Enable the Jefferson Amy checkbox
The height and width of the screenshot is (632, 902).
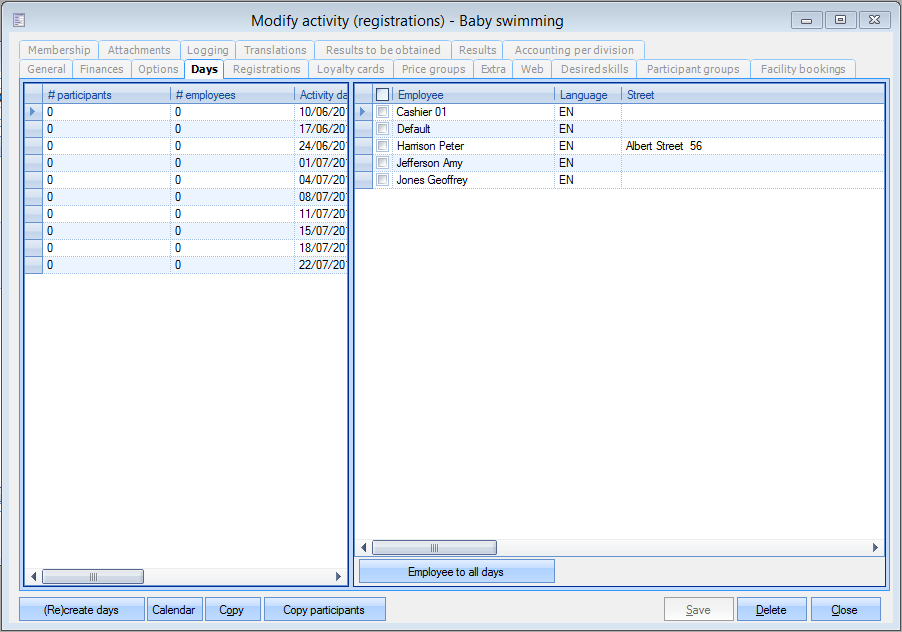click(382, 163)
